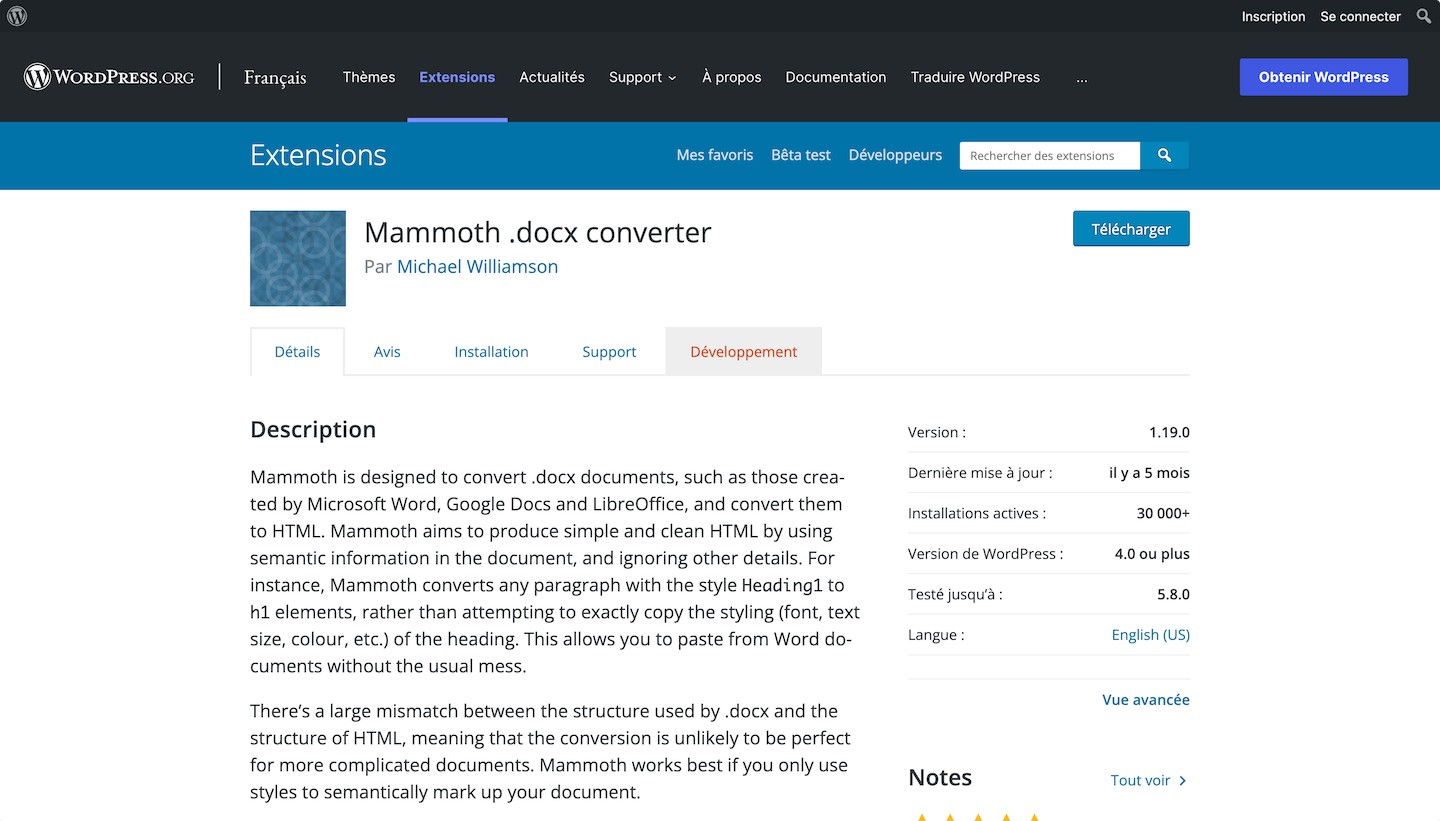
Task: Open the Bêta test link
Action: pyautogui.click(x=801, y=155)
